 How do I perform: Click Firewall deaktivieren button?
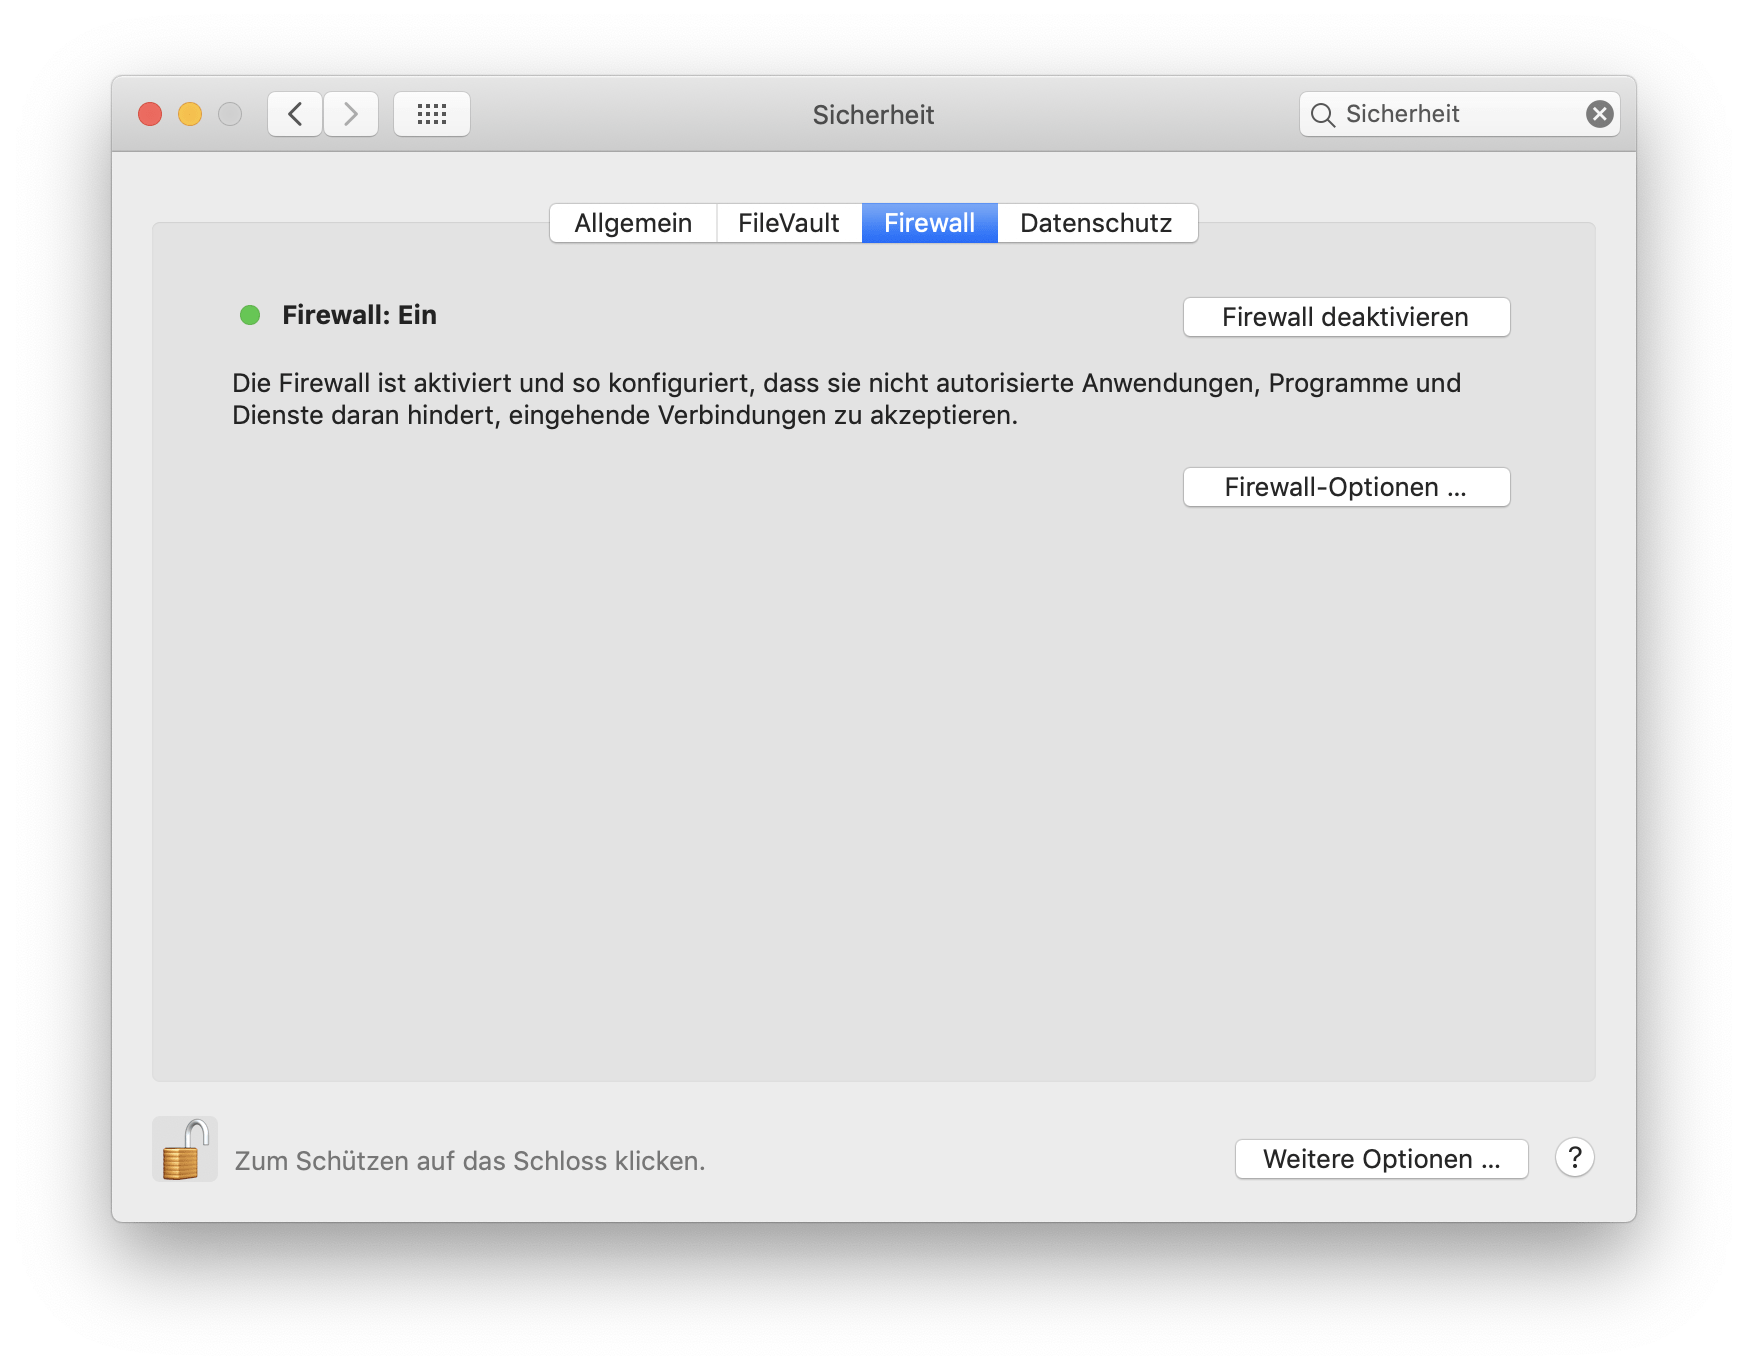coord(1346,317)
